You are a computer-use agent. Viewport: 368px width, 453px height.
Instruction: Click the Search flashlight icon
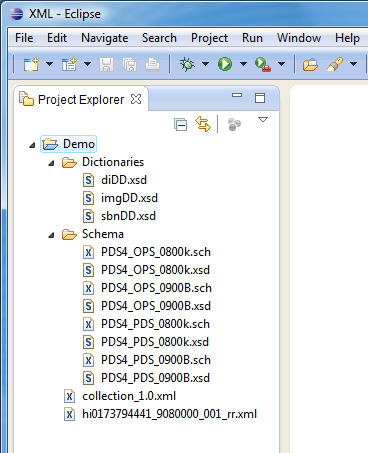(x=335, y=64)
